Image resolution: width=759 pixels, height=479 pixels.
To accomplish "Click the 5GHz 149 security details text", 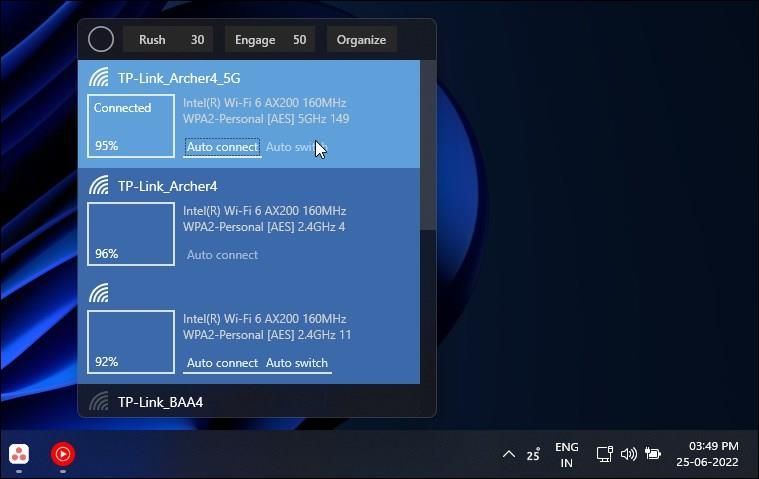I will pos(266,119).
